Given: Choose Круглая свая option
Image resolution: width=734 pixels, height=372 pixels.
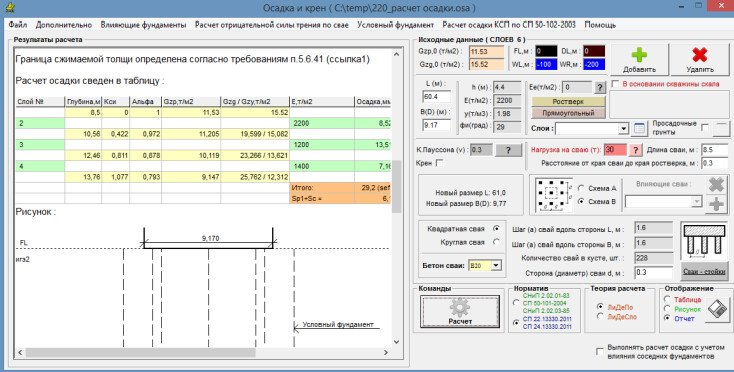Looking at the screenshot, I should 496,242.
